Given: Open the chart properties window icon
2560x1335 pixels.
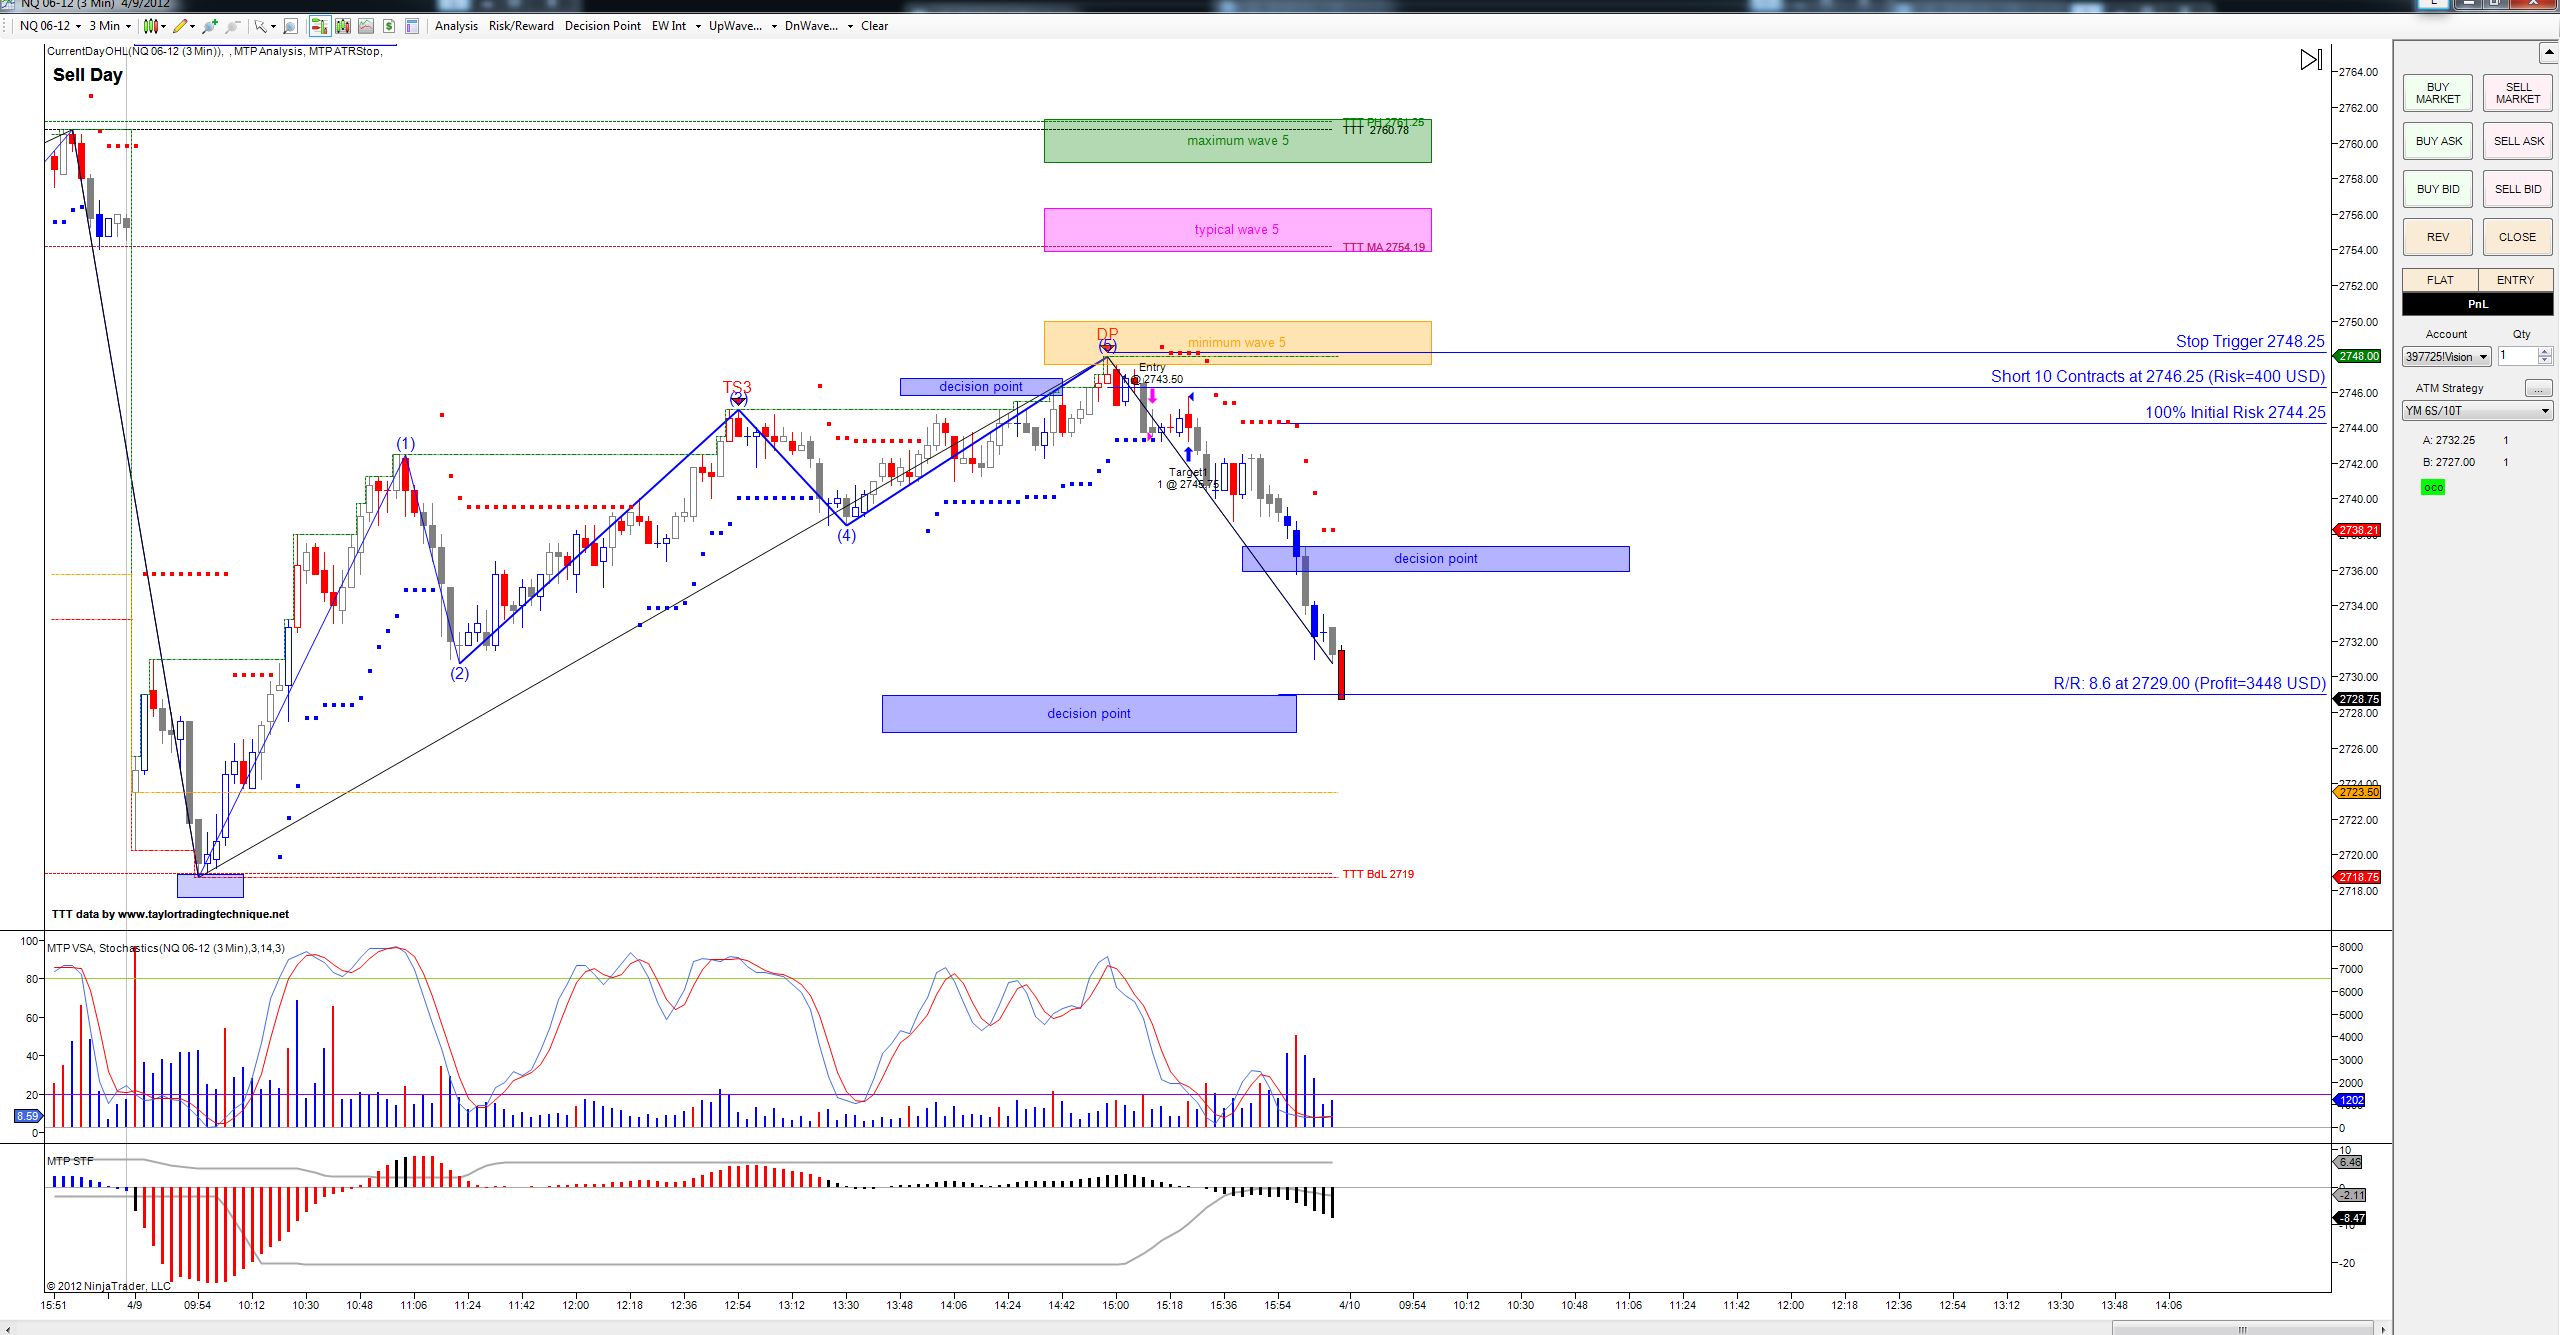Looking at the screenshot, I should pyautogui.click(x=412, y=26).
